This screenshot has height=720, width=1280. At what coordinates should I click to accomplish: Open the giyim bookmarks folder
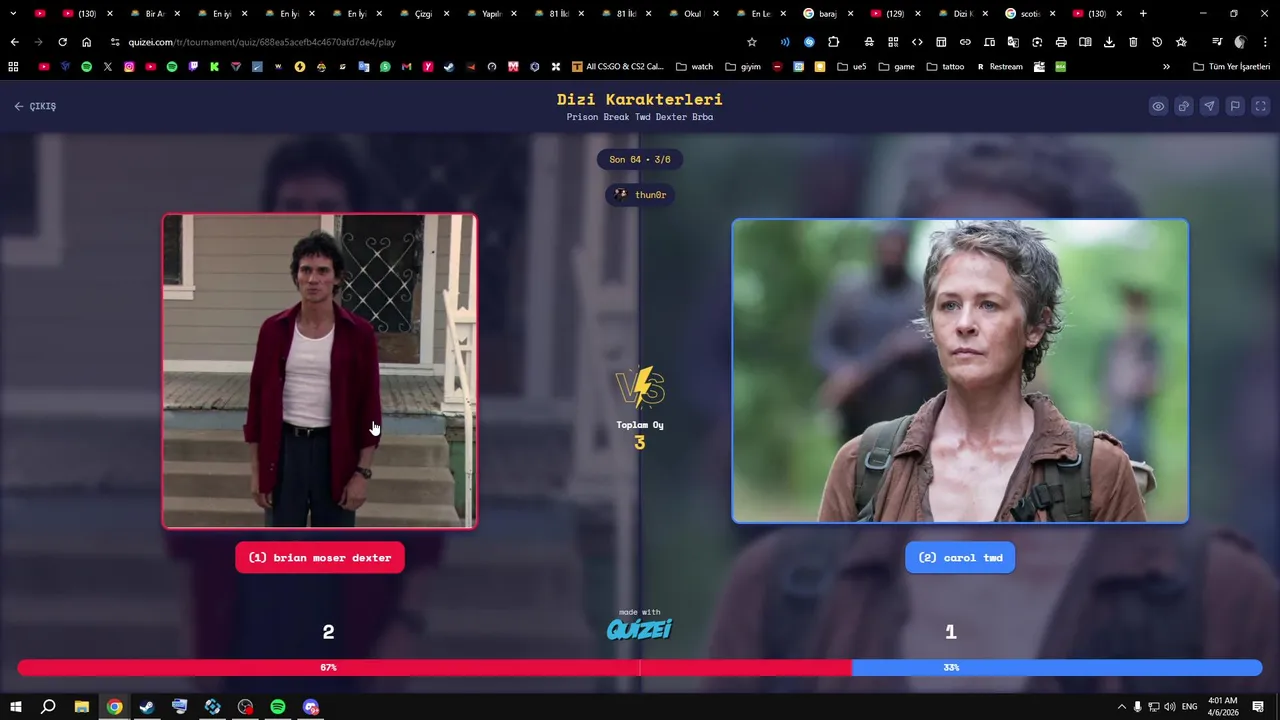(742, 67)
